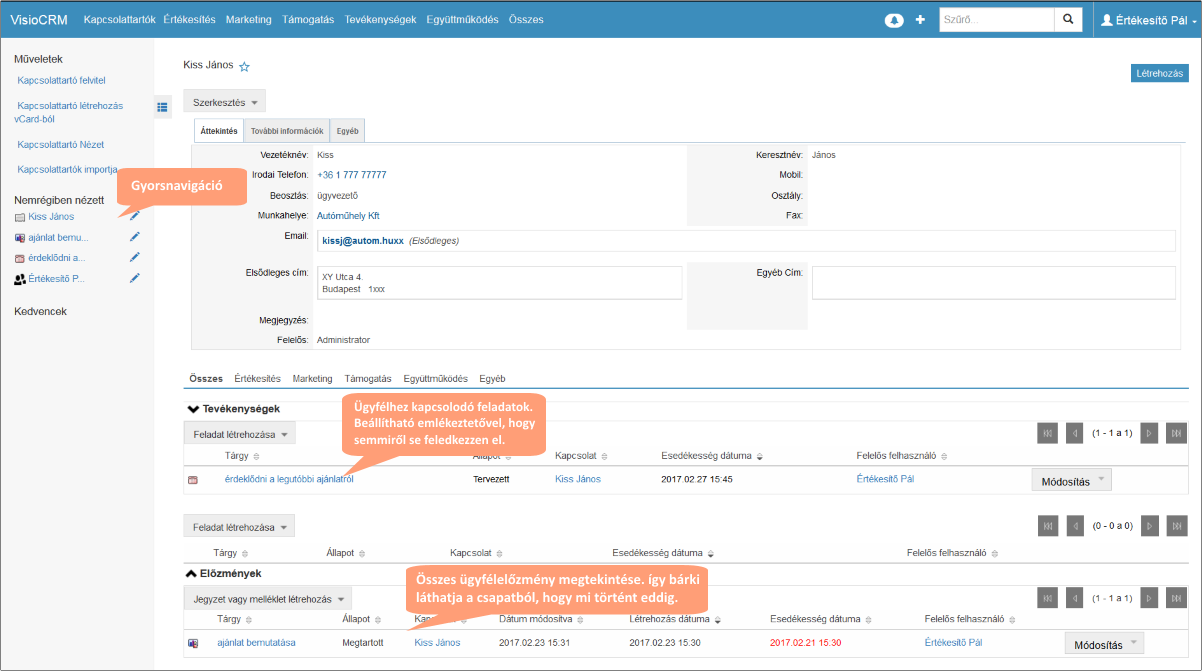Click the Létrehozás button
This screenshot has width=1202, height=671.
click(x=1159, y=73)
